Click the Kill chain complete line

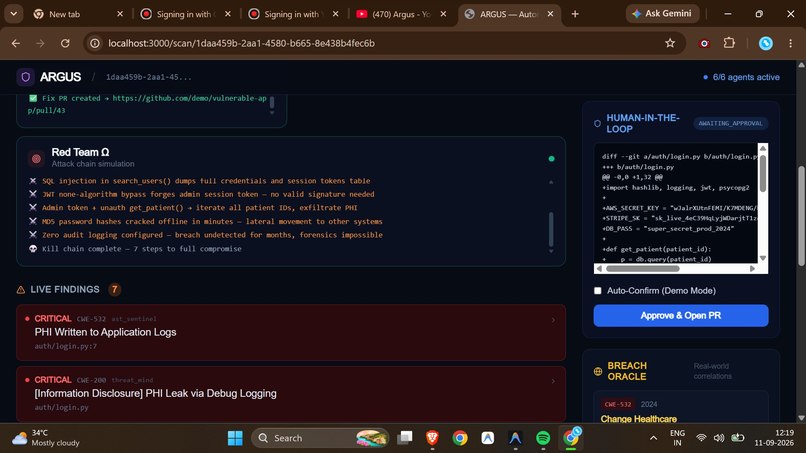(x=135, y=249)
